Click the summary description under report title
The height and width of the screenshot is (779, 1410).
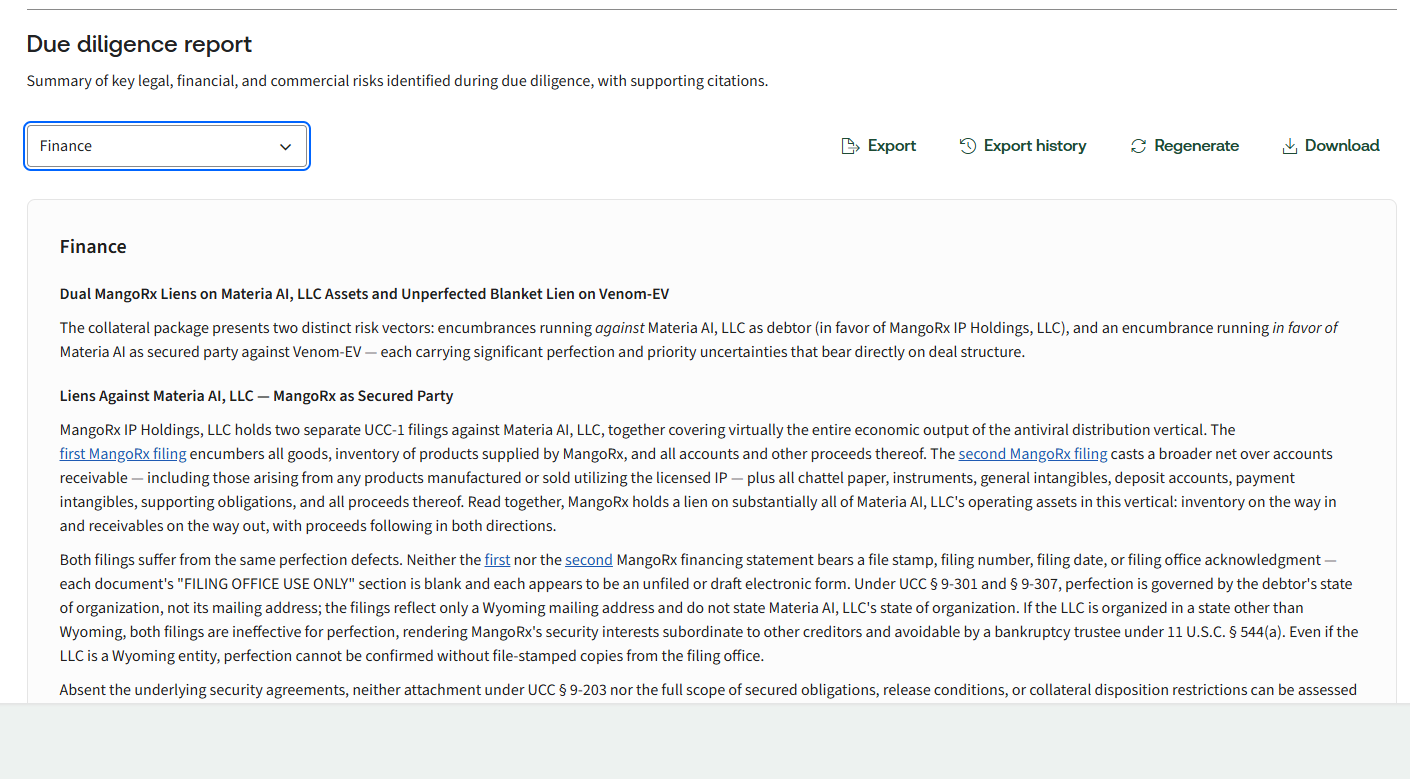[x=397, y=81]
